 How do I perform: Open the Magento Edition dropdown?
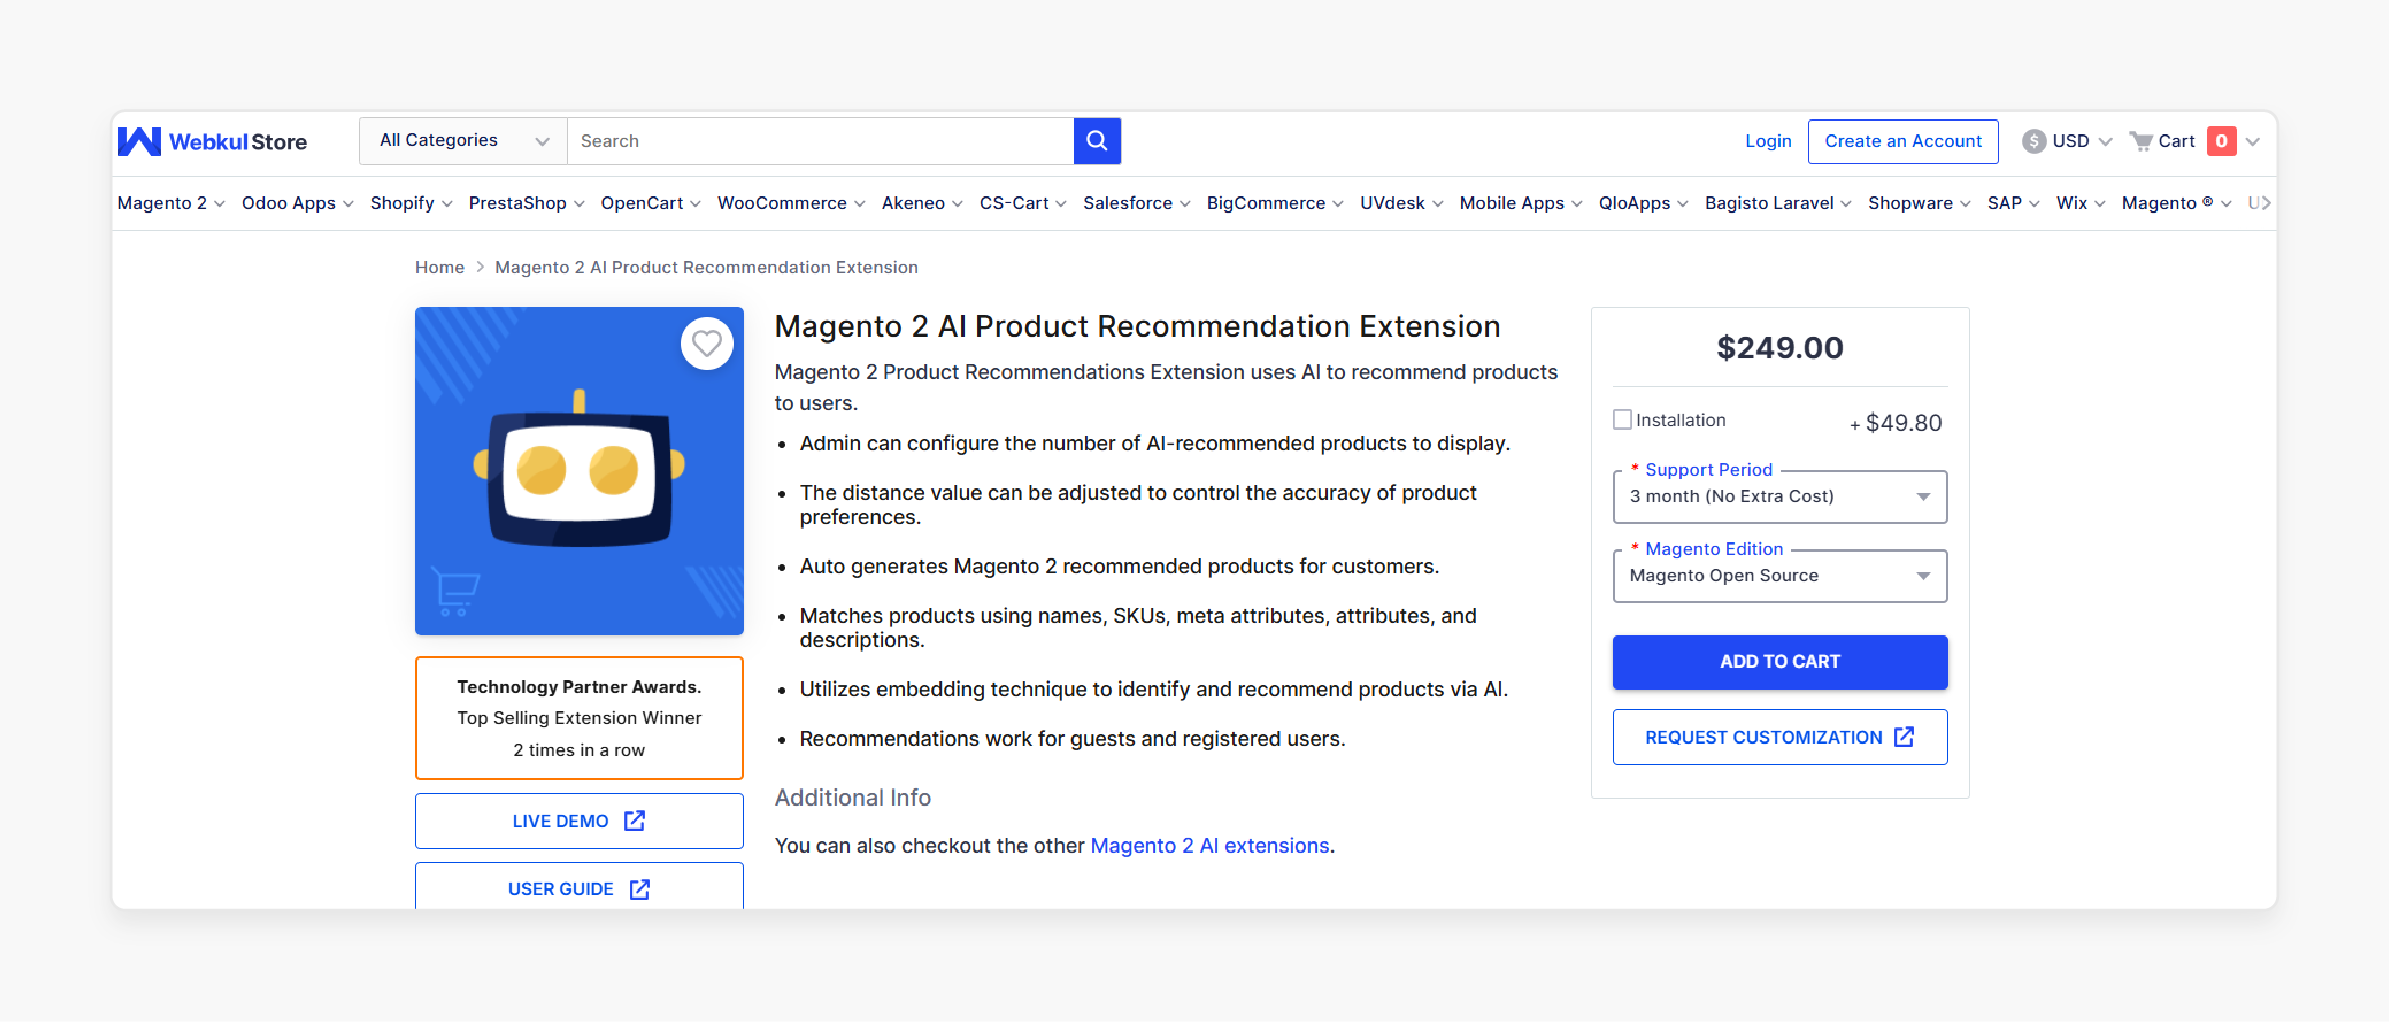[1780, 576]
